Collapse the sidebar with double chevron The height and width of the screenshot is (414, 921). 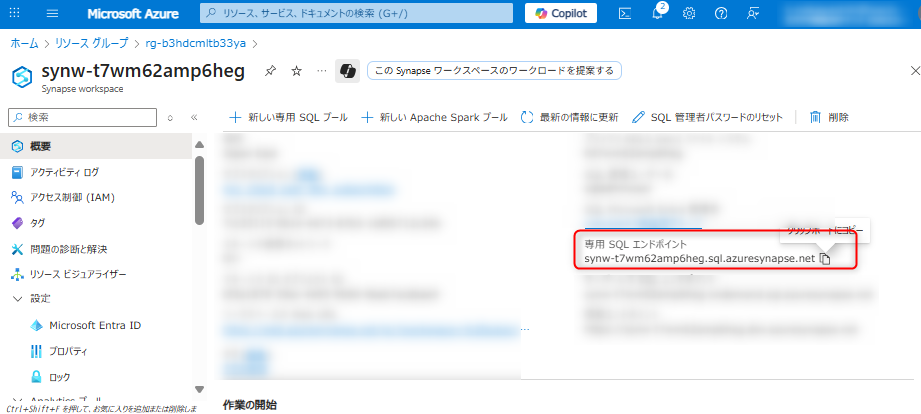194,118
